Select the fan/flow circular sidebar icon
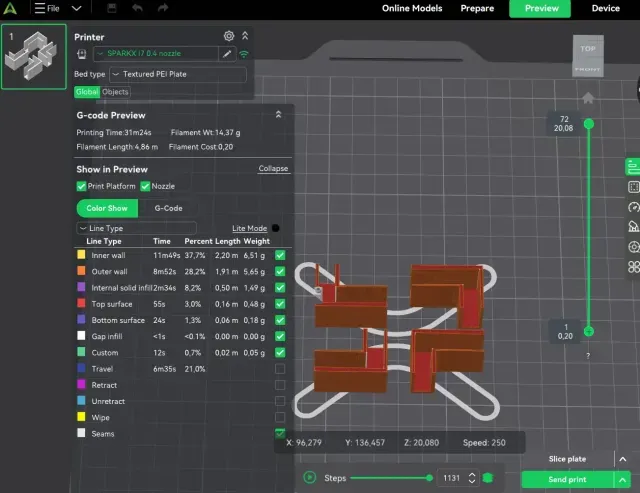This screenshot has height=493, width=640. pos(633,247)
